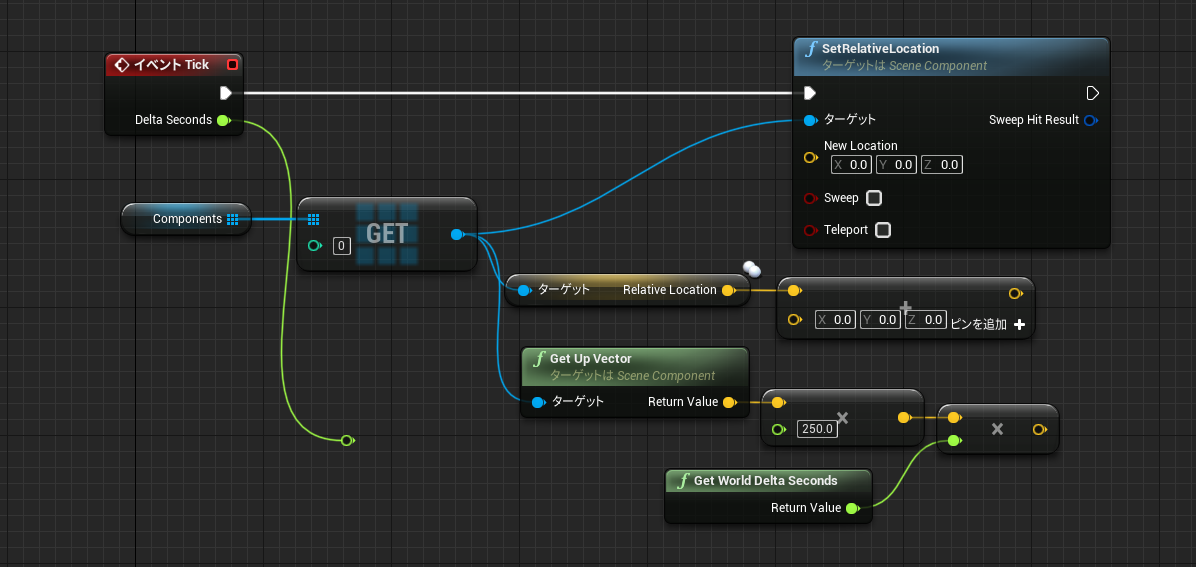This screenshot has width=1196, height=567.
Task: Click the Sweep Hit Result output pin
Action: 1091,120
